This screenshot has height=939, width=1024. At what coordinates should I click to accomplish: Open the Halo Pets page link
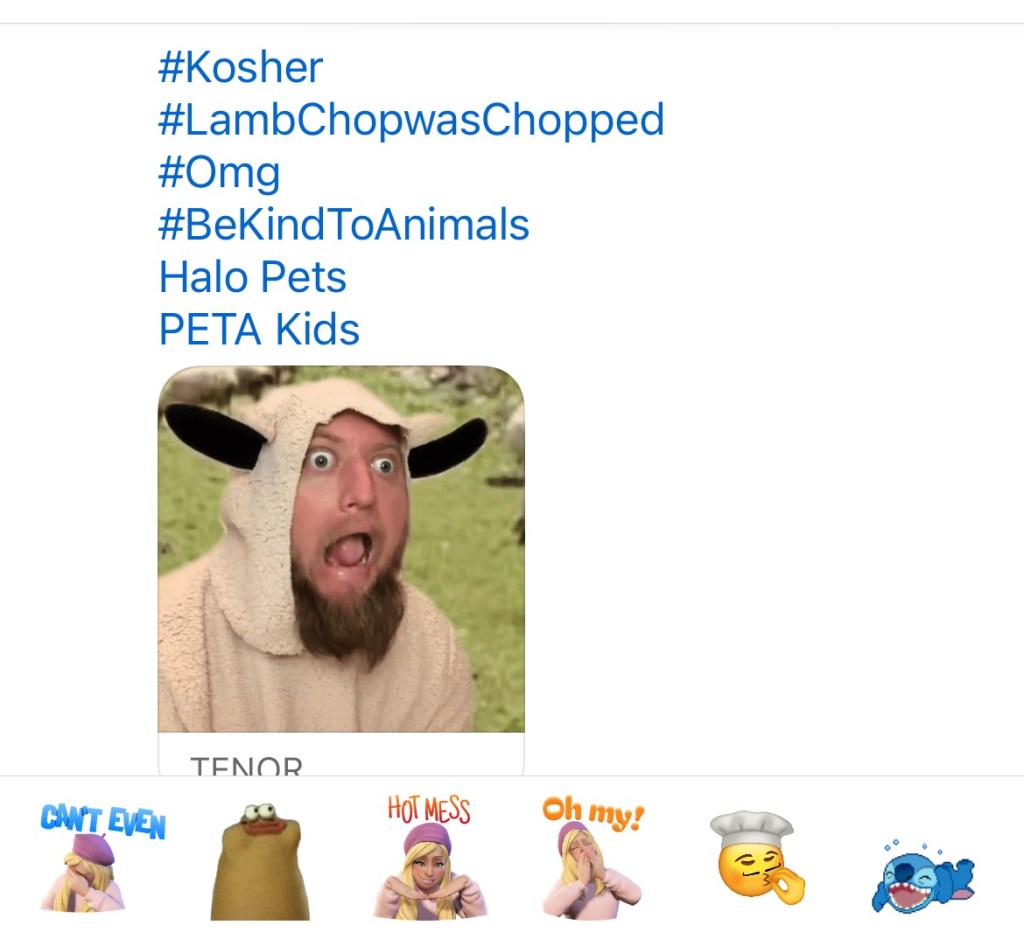point(253,277)
